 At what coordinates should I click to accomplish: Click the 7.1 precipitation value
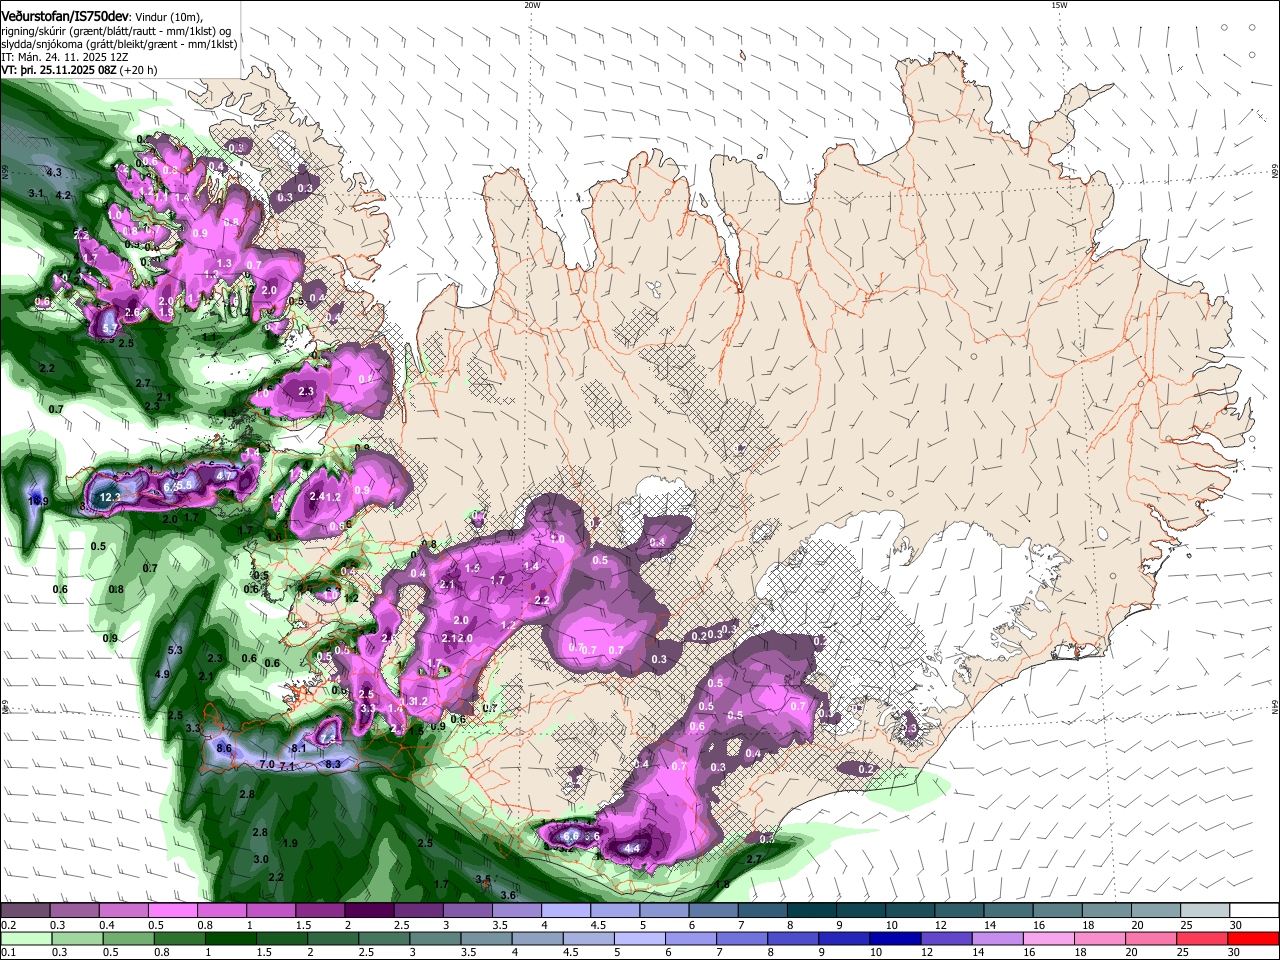point(287,766)
